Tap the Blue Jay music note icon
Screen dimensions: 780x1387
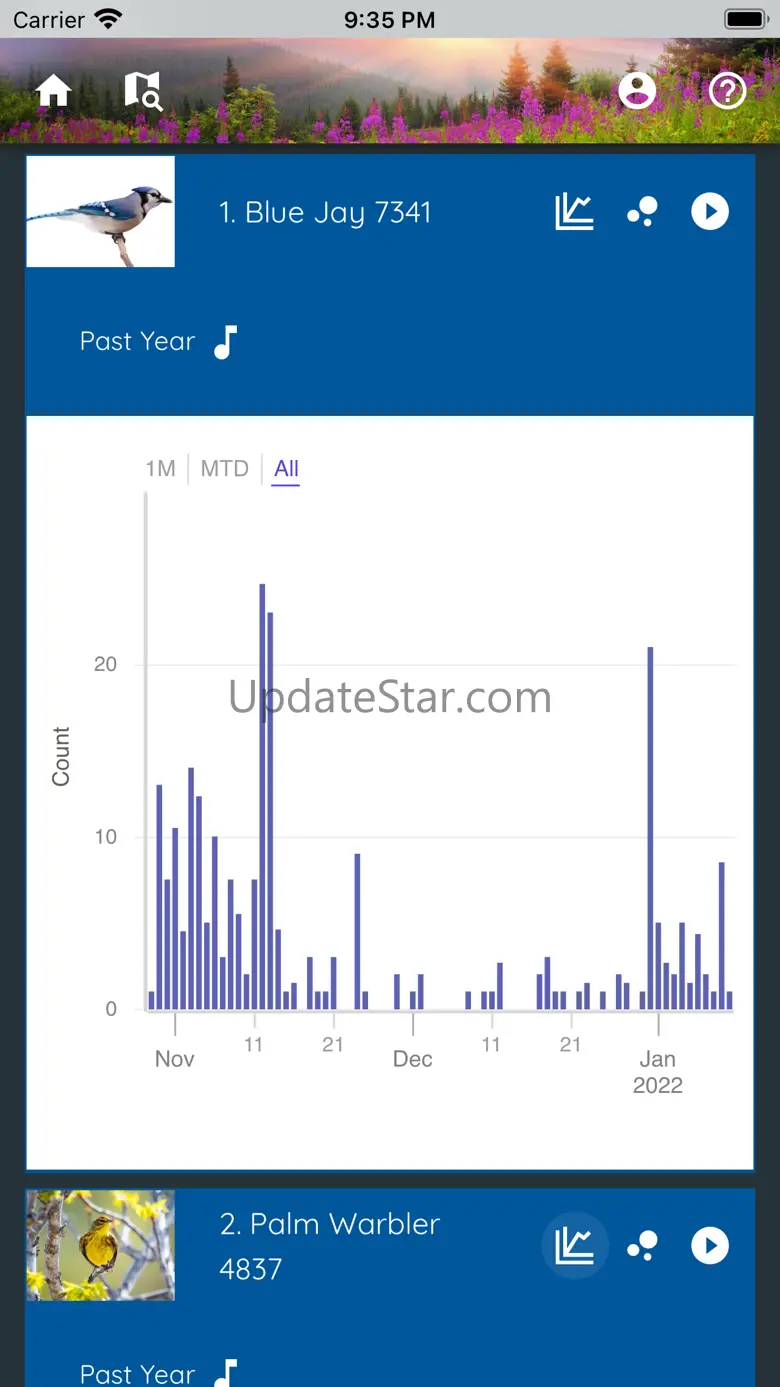[x=226, y=342]
